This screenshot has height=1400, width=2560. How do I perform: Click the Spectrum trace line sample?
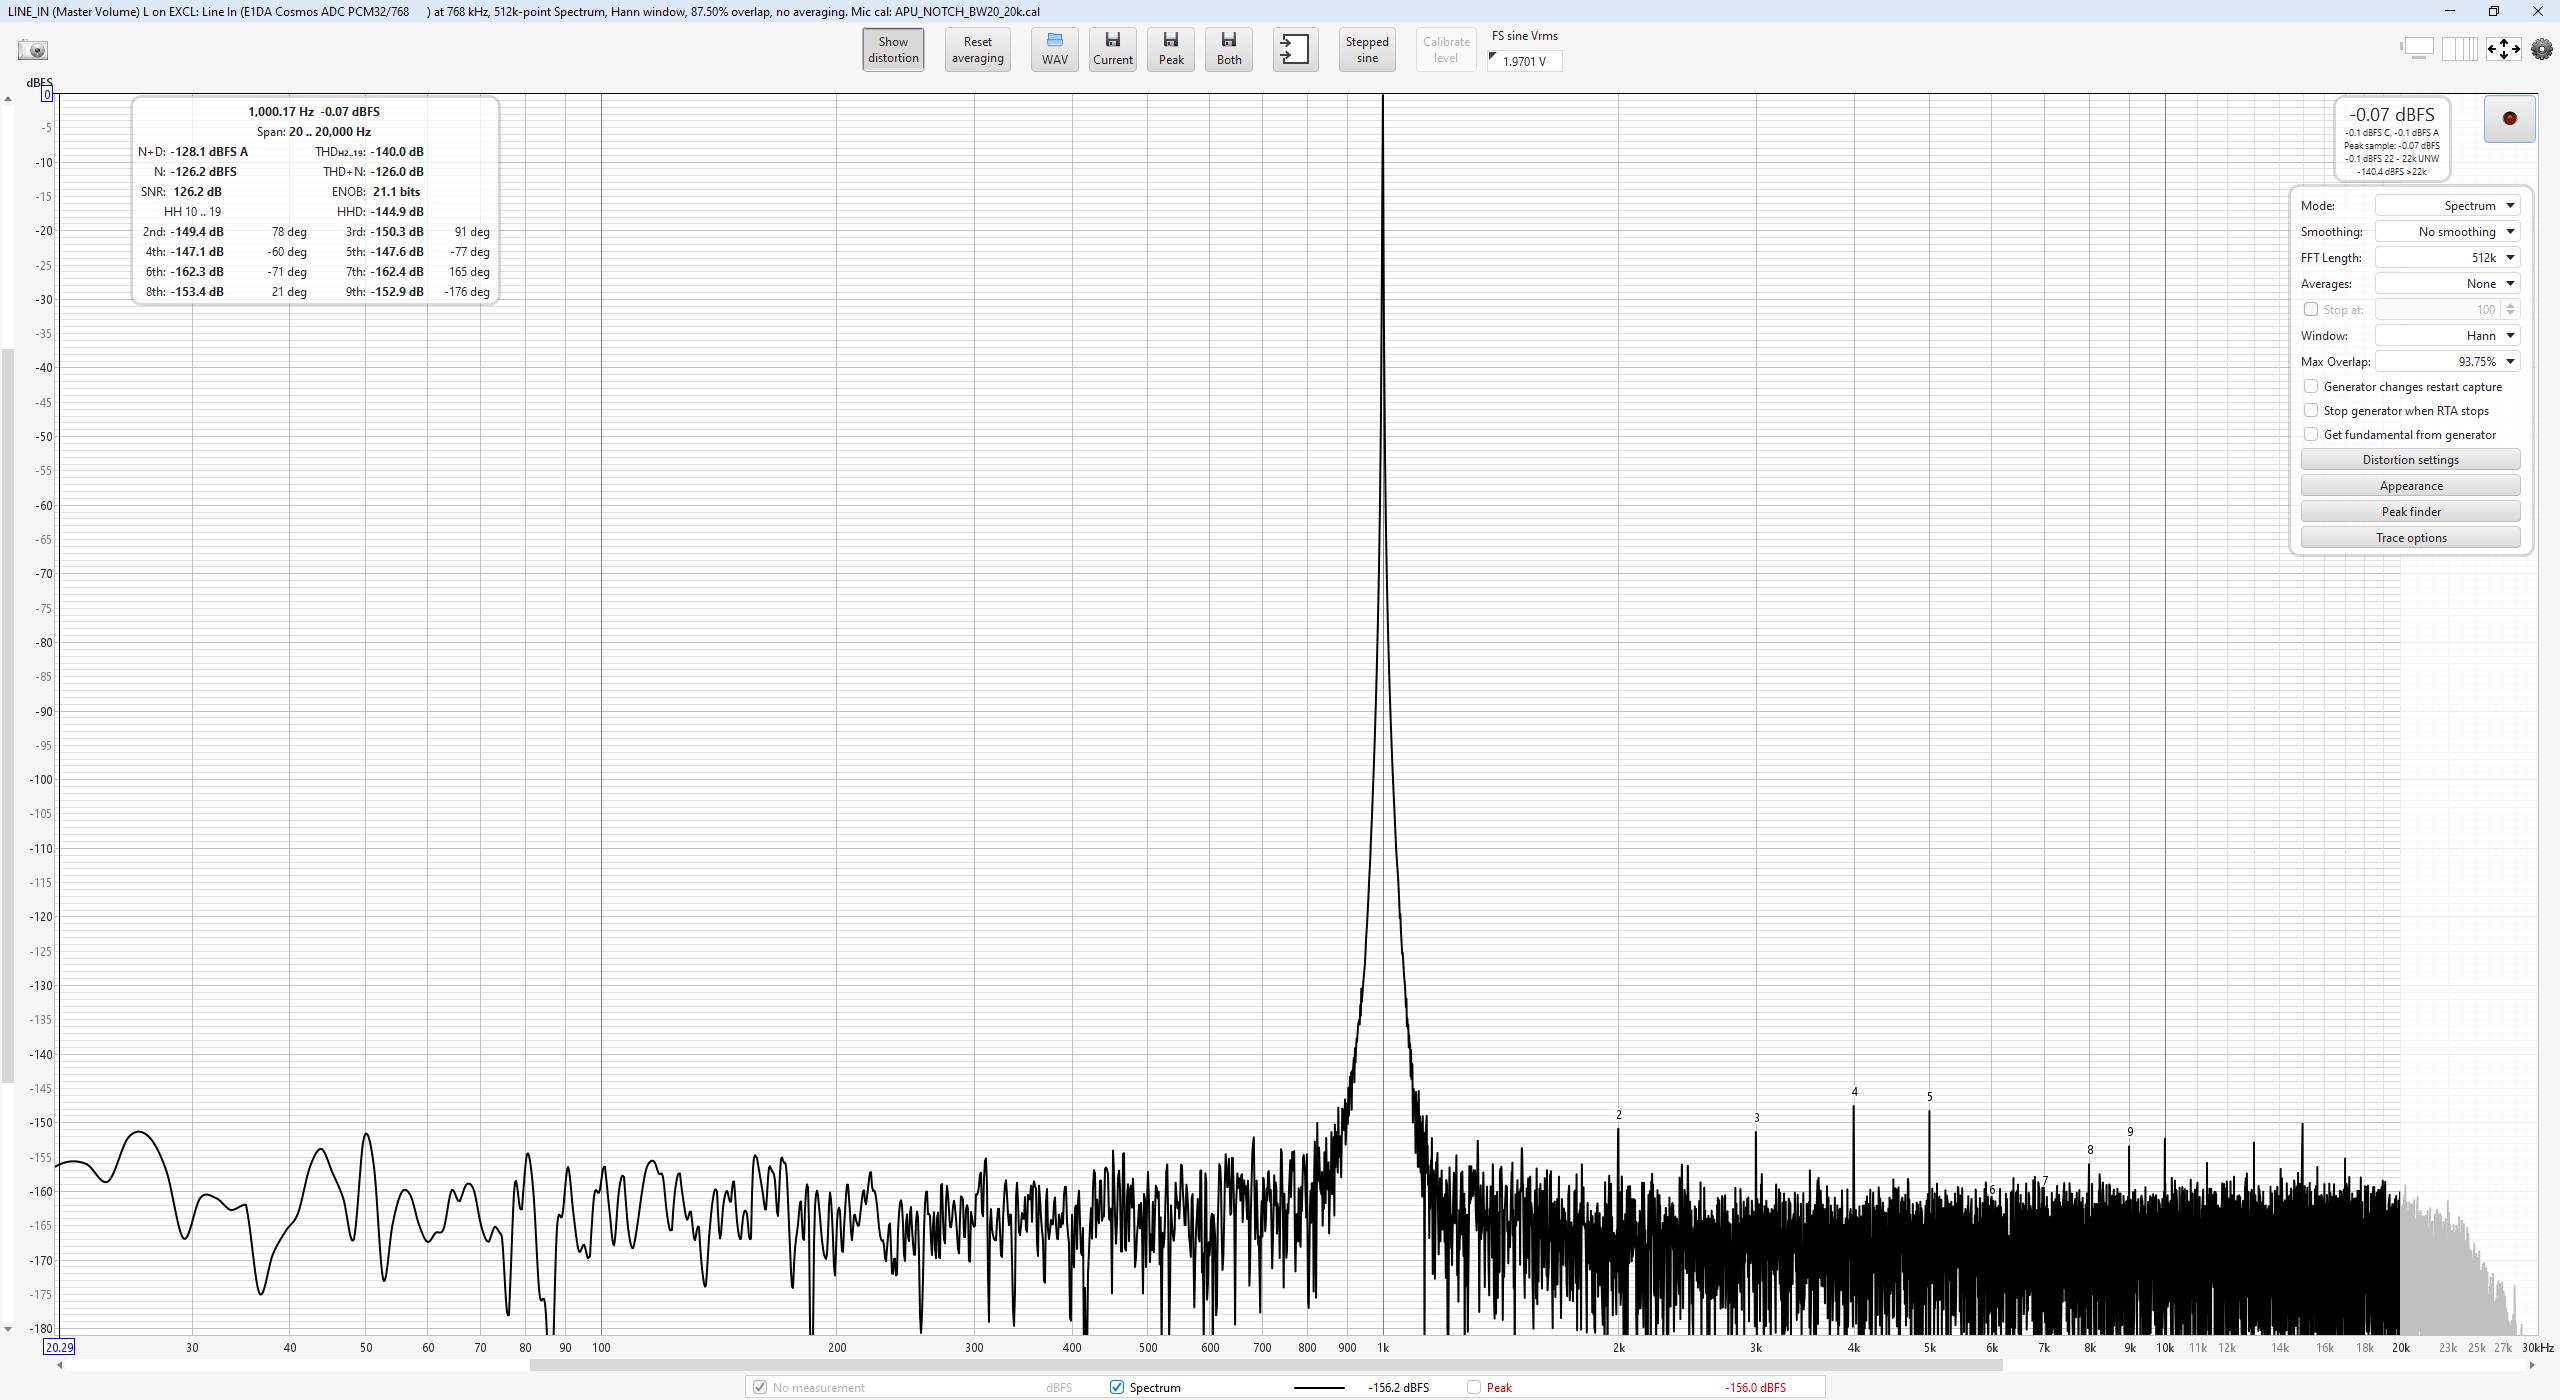[x=1319, y=1387]
